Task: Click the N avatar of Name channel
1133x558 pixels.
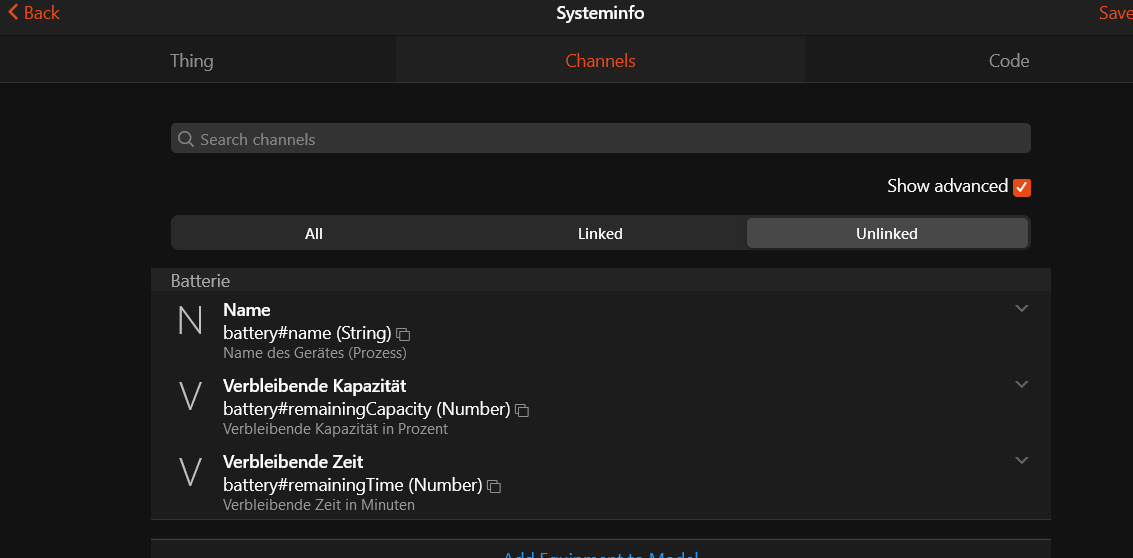Action: tap(190, 321)
